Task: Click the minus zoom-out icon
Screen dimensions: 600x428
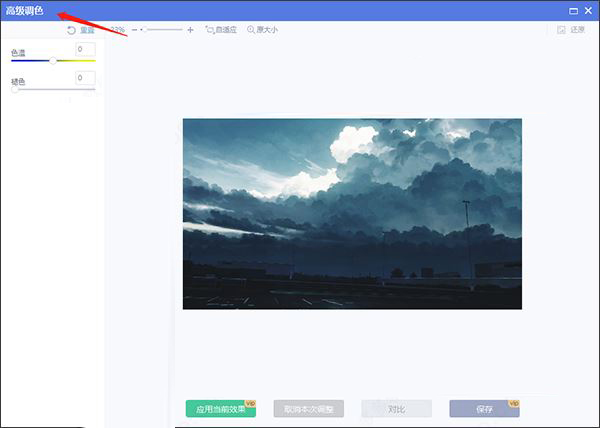Action: click(x=134, y=30)
